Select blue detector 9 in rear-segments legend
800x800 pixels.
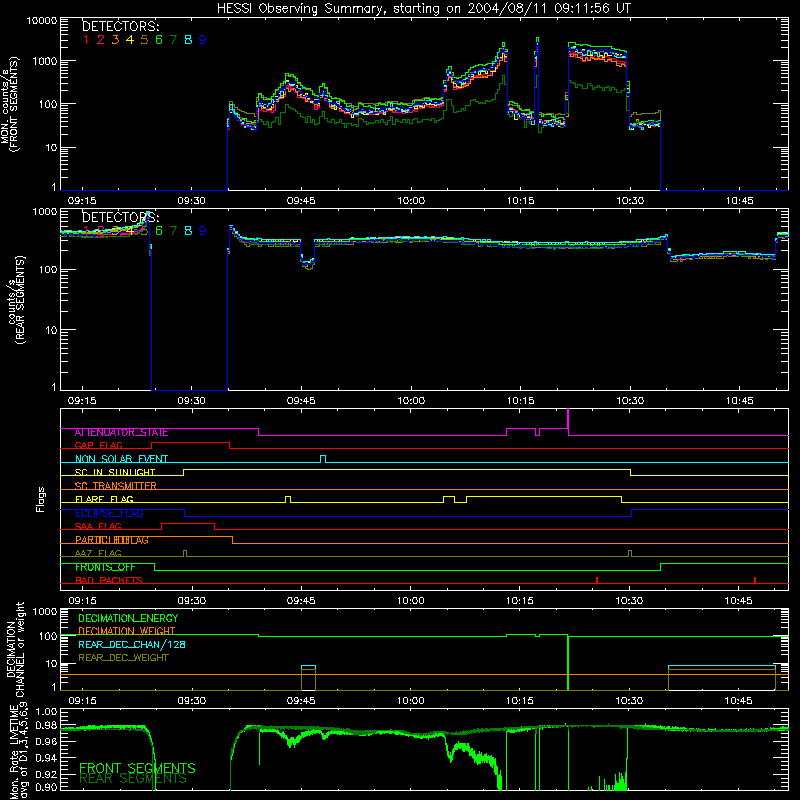coord(203,231)
